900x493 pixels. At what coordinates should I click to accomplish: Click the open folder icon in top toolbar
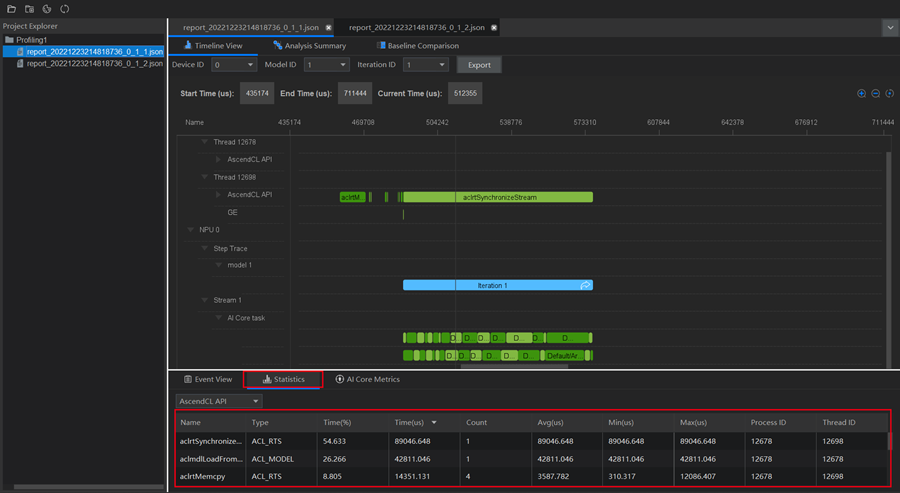pyautogui.click(x=11, y=9)
